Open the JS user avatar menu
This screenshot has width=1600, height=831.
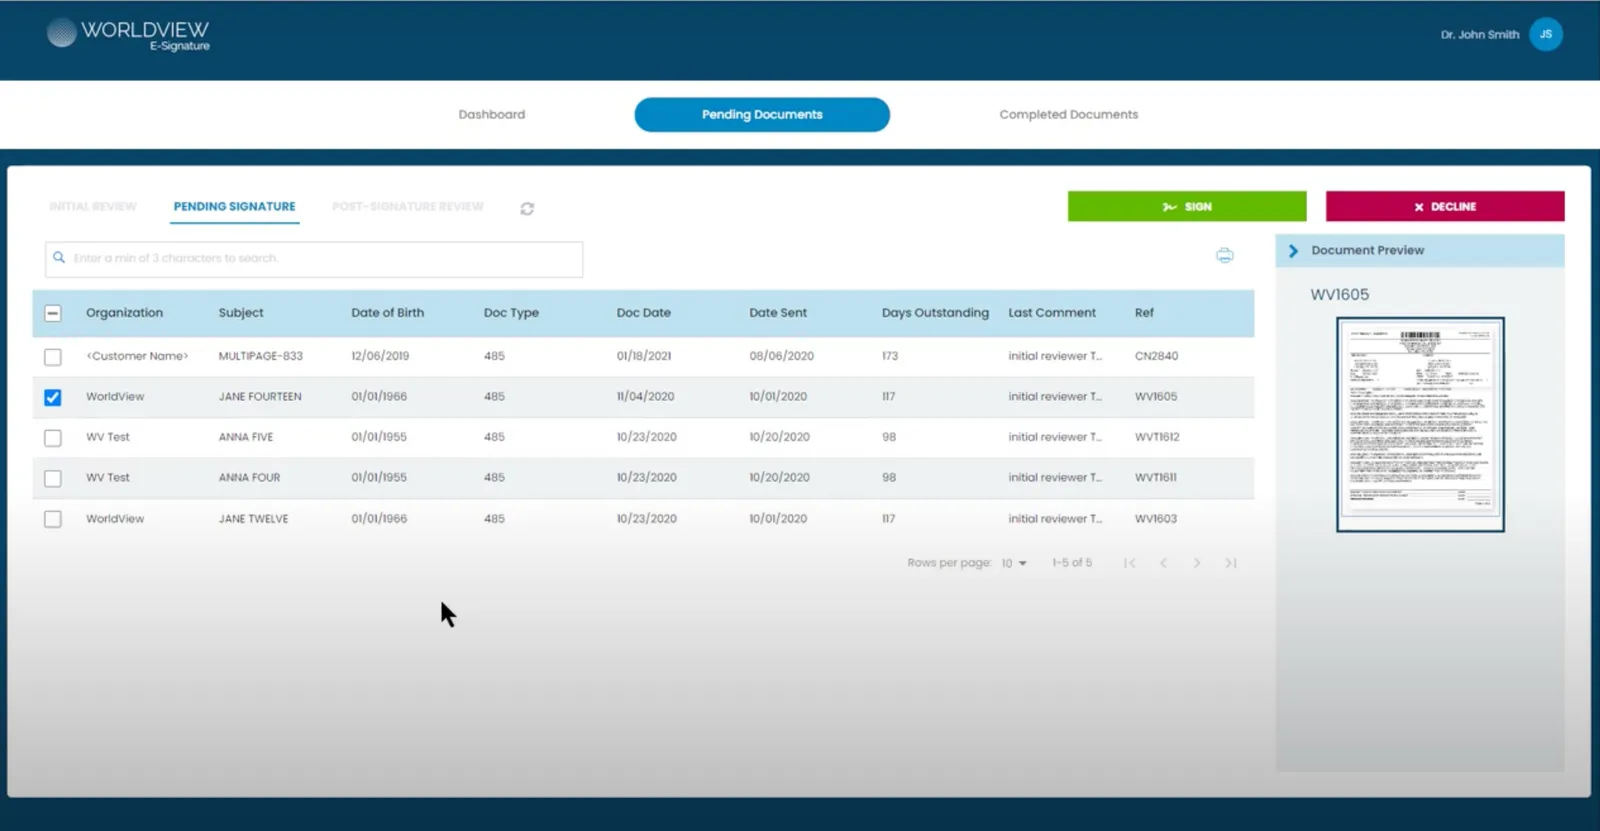[1545, 34]
